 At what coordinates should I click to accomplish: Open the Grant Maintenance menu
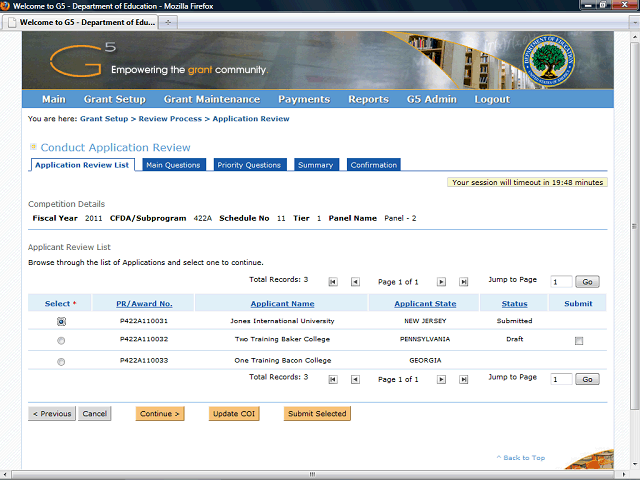(x=212, y=99)
